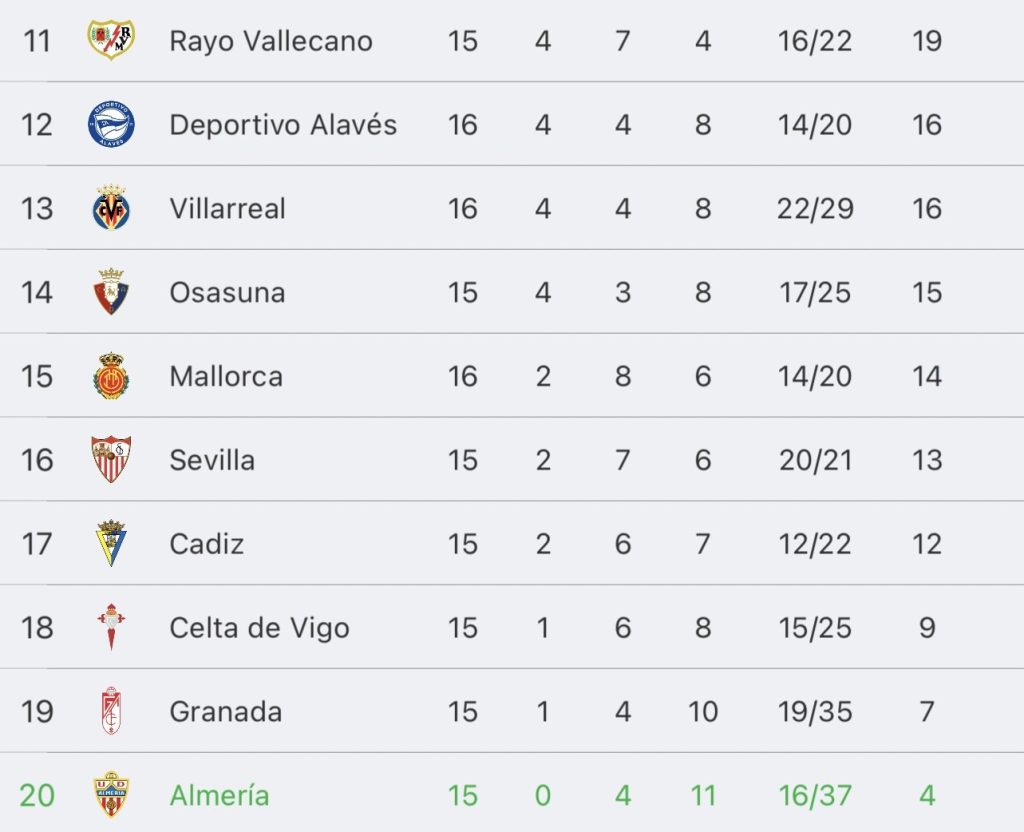1024x832 pixels.
Task: Tap the Sevilla club crest
Action: click(111, 459)
